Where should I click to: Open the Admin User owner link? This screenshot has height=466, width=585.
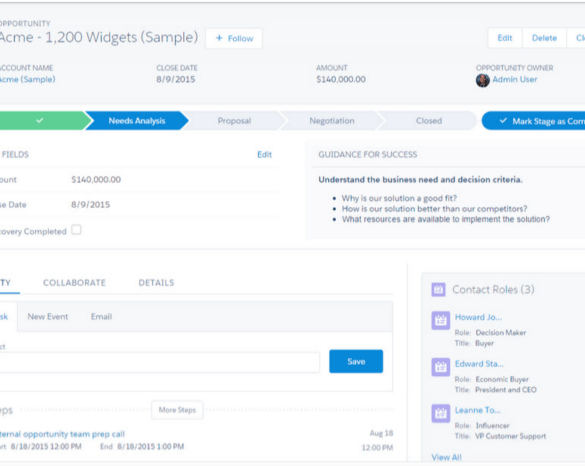coord(514,79)
